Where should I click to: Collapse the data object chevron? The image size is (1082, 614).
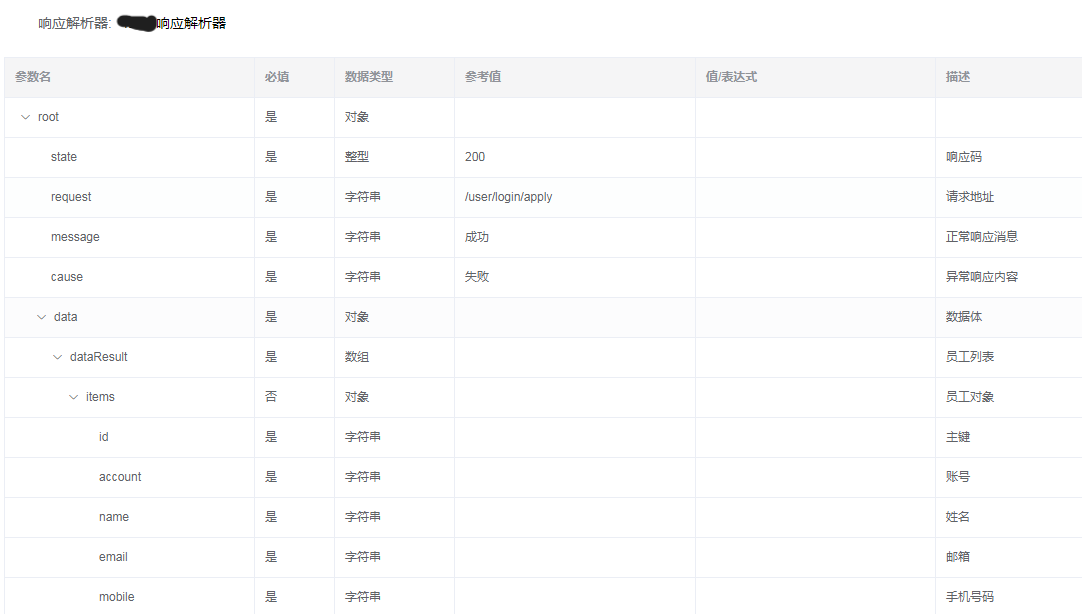[x=41, y=317]
